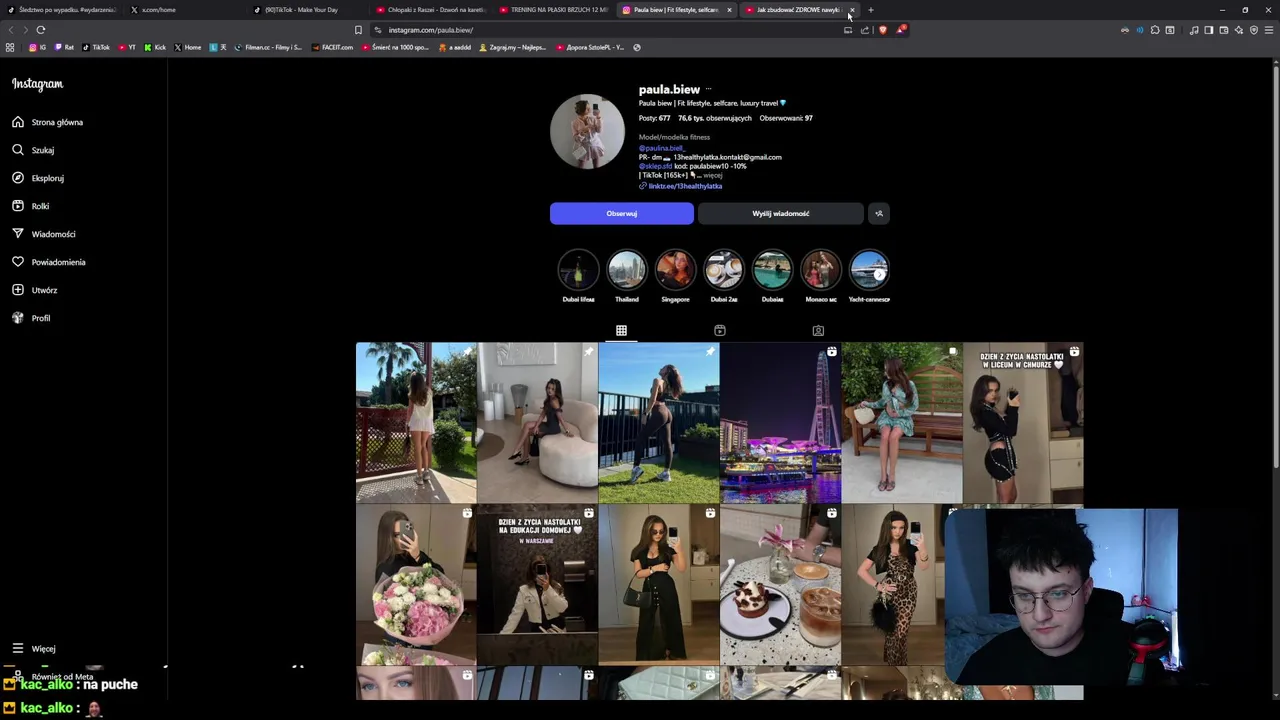1280x720 pixels.
Task: Open Singapore story highlight
Action: click(675, 270)
